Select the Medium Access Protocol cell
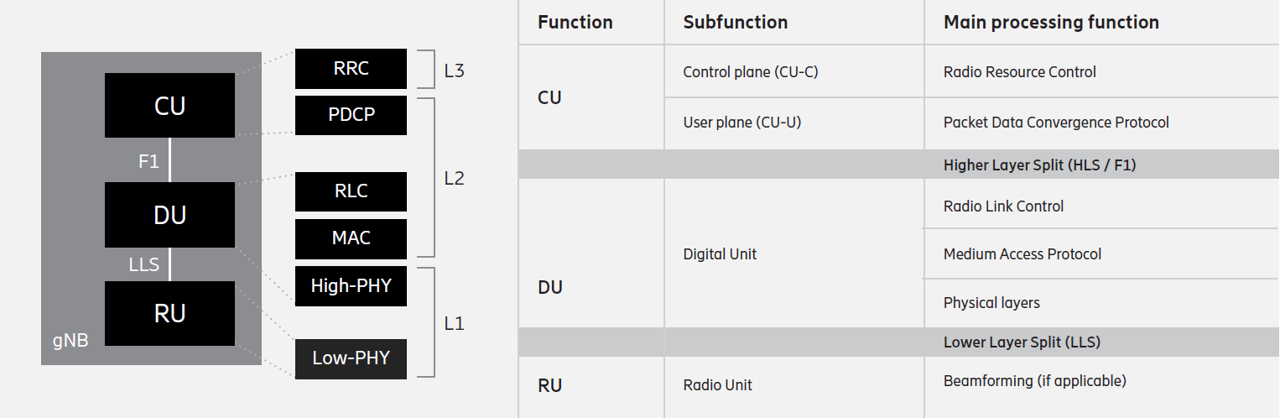 1022,254
